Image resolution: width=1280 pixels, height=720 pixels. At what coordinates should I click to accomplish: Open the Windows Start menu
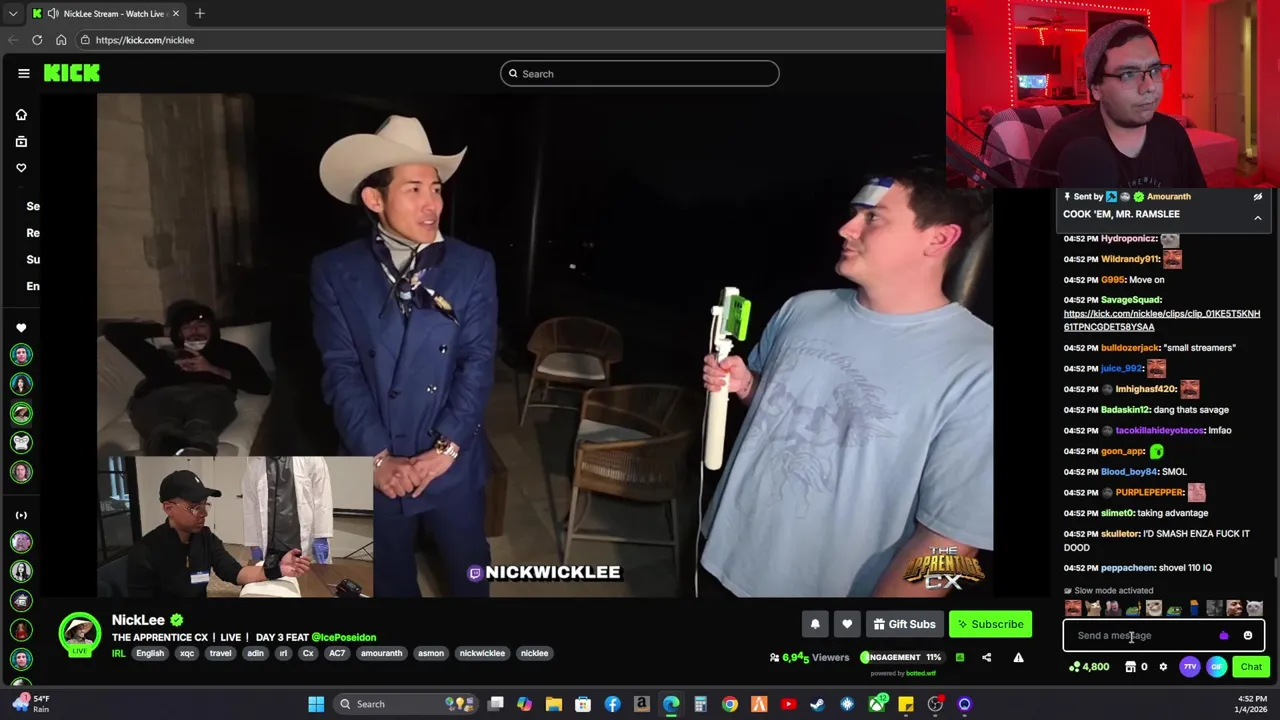point(316,704)
